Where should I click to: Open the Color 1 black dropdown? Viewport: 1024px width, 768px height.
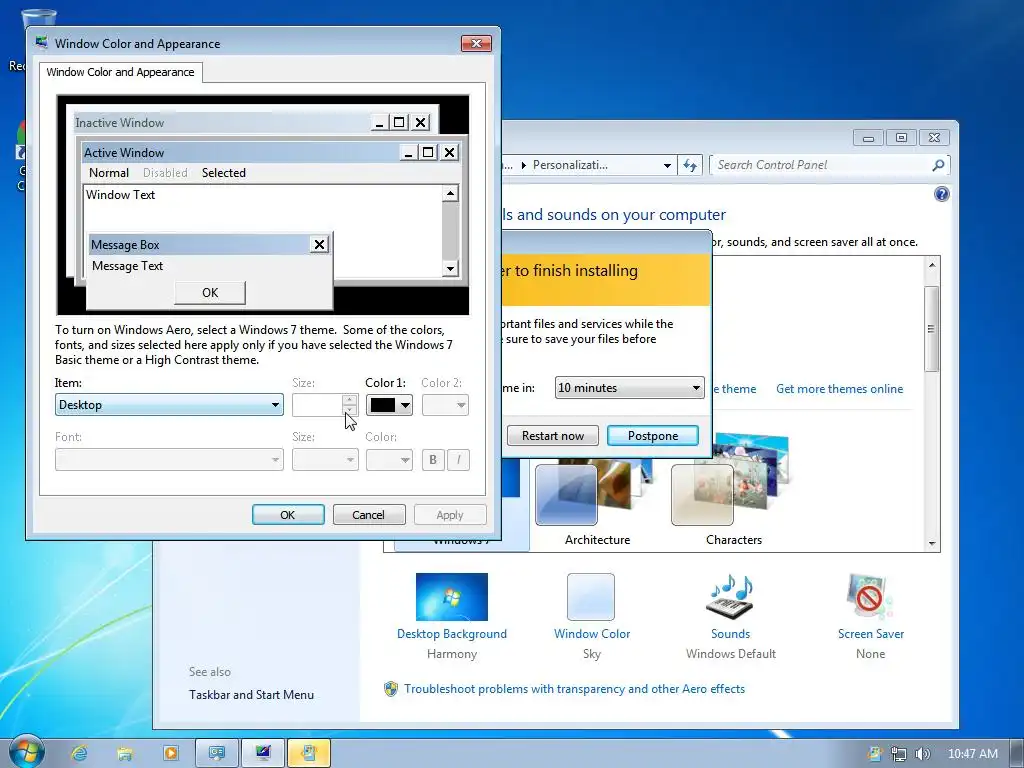[x=389, y=405]
